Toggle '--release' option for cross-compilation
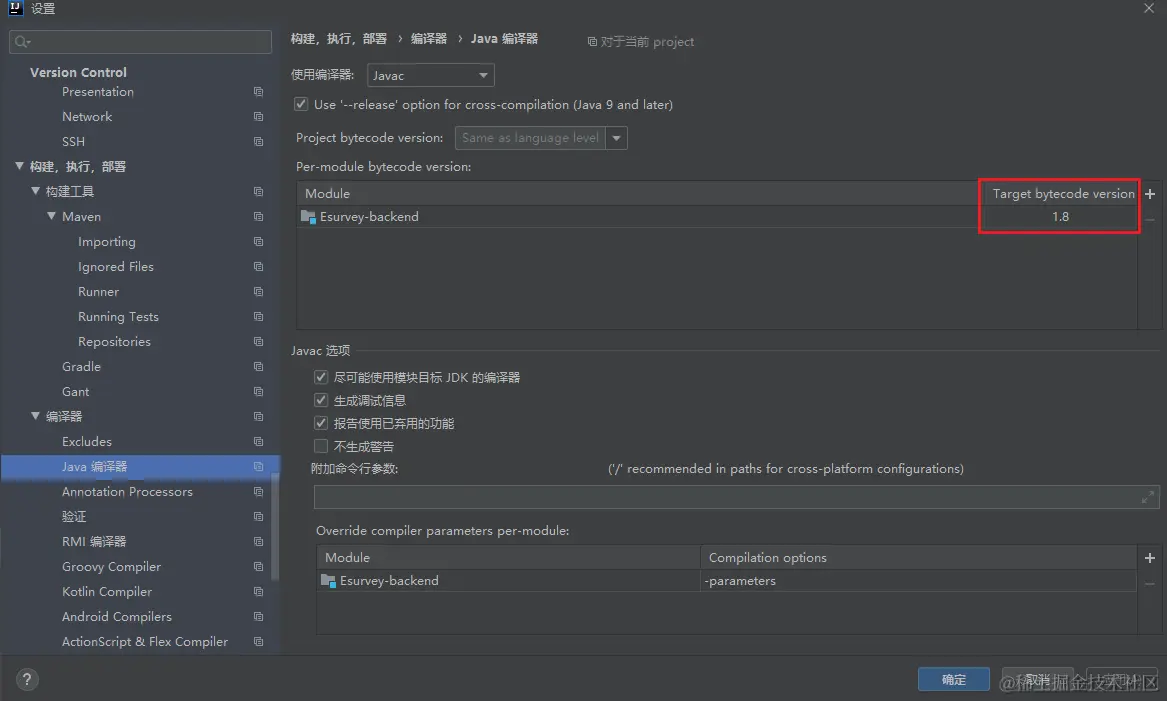Viewport: 1167px width, 701px height. click(x=301, y=104)
